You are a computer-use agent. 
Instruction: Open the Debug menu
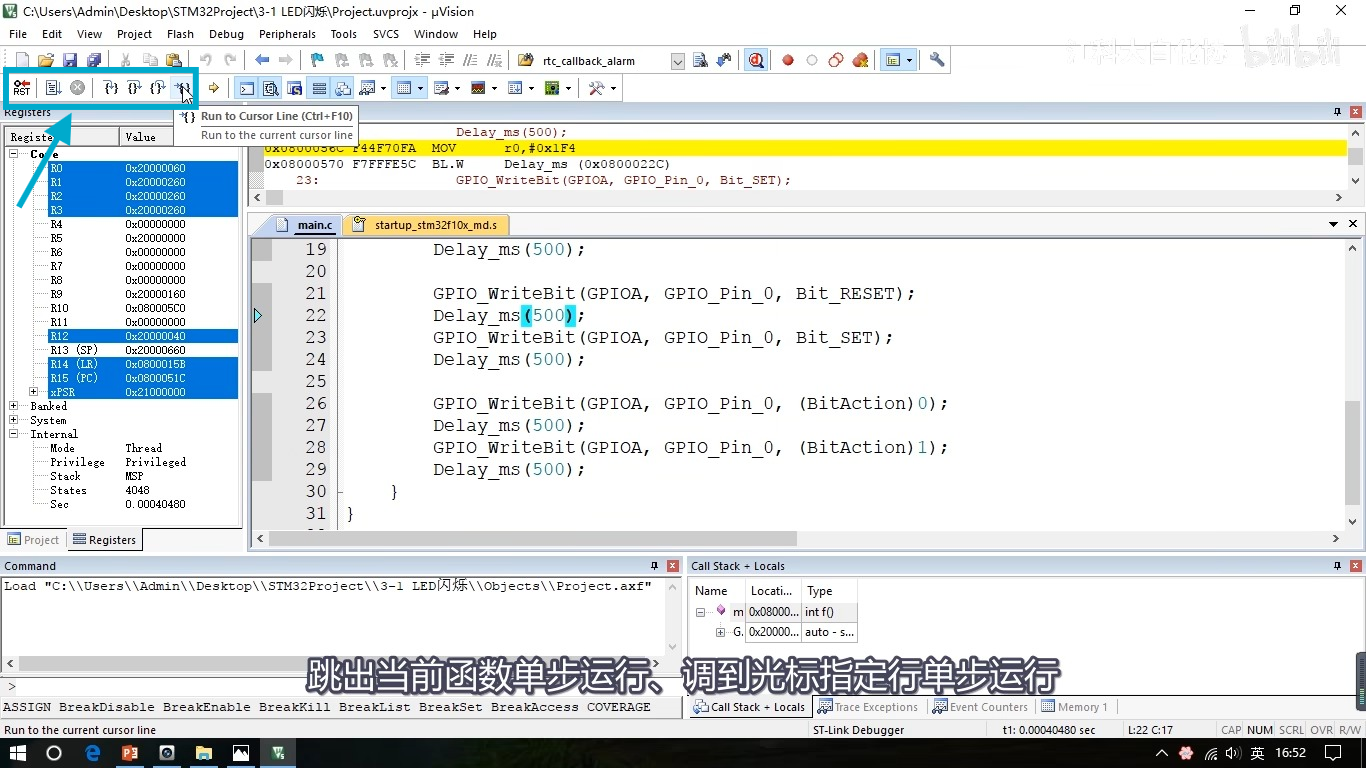click(x=226, y=33)
